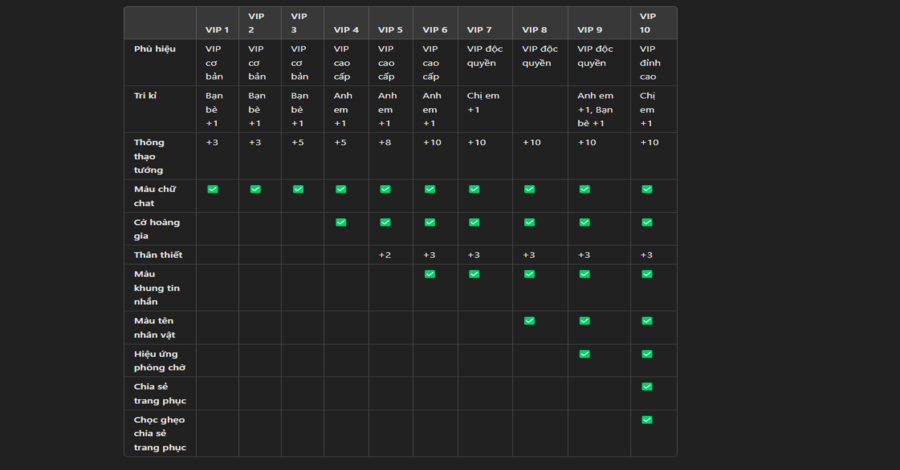Click the VIP 10 column header

(648, 23)
